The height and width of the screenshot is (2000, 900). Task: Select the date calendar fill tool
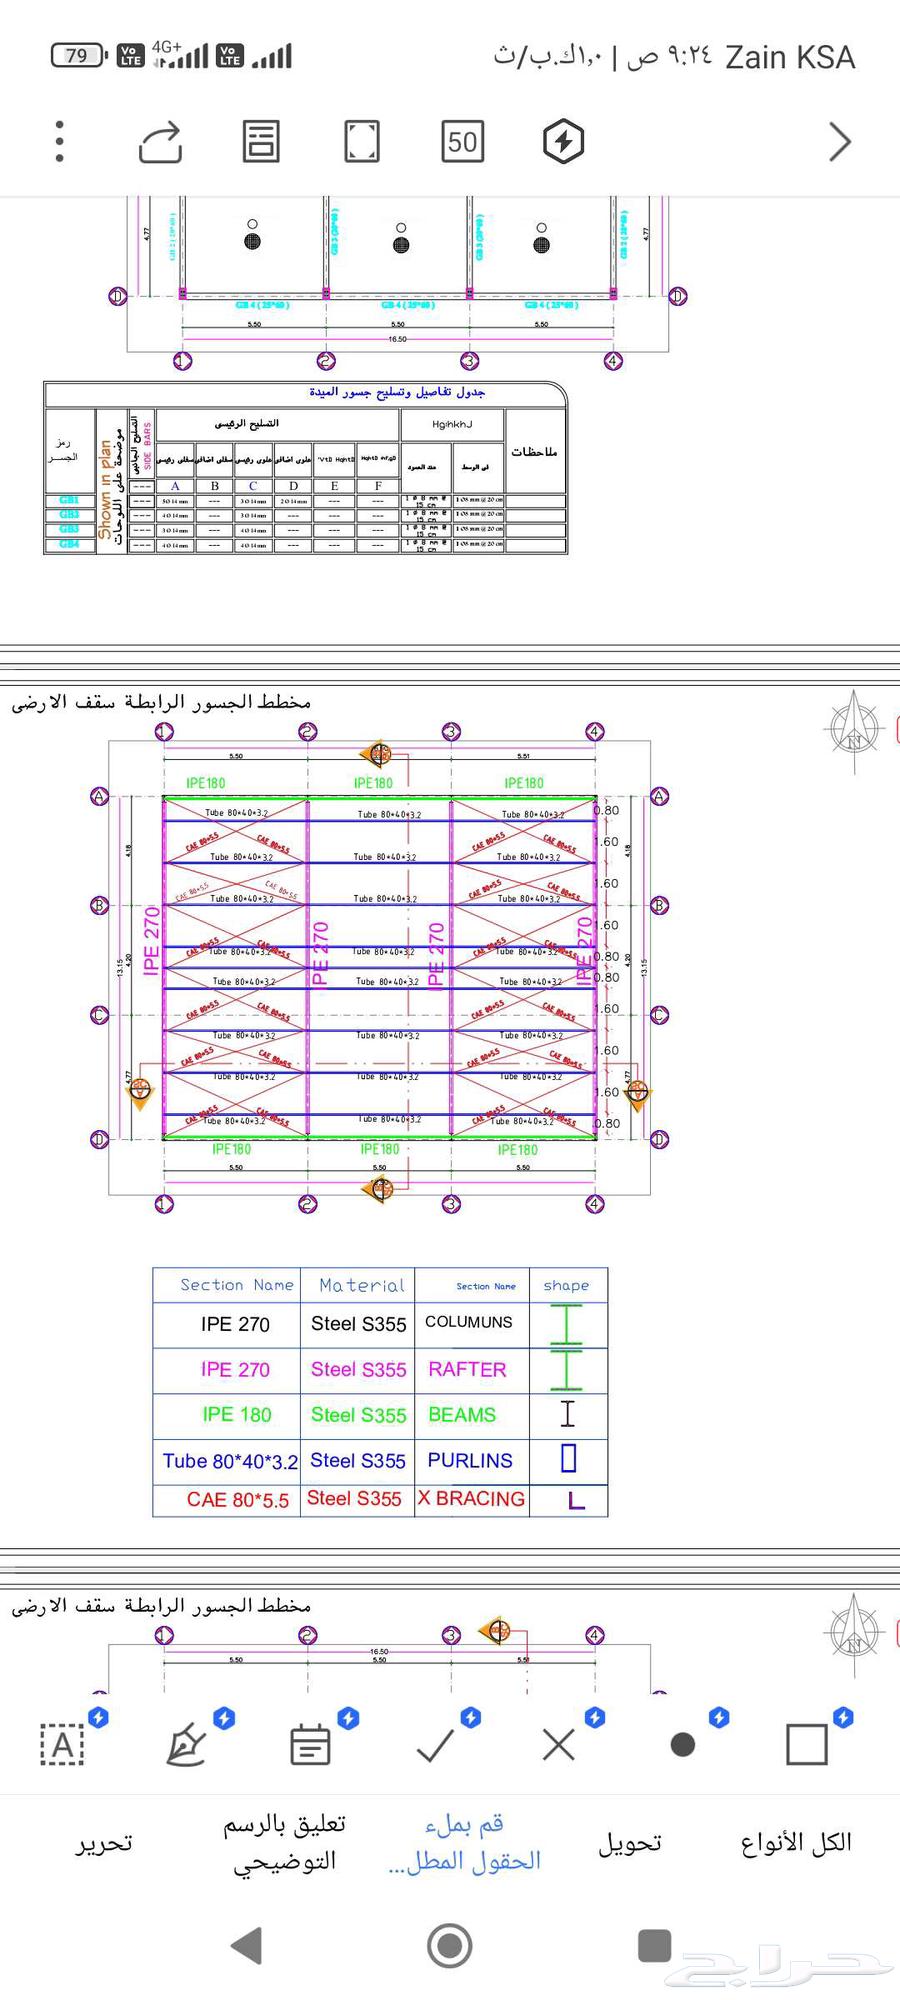click(x=310, y=1745)
